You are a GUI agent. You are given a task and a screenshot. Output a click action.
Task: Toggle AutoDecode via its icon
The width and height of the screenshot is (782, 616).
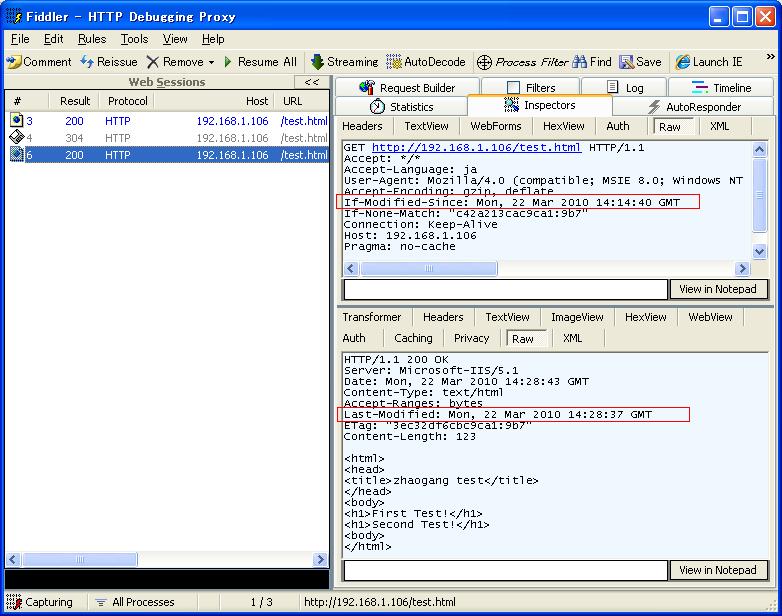point(394,62)
